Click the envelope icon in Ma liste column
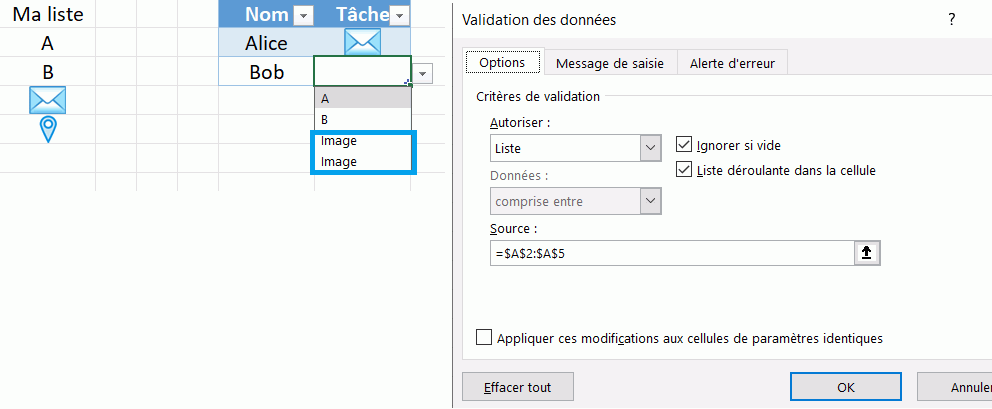 tap(47, 100)
